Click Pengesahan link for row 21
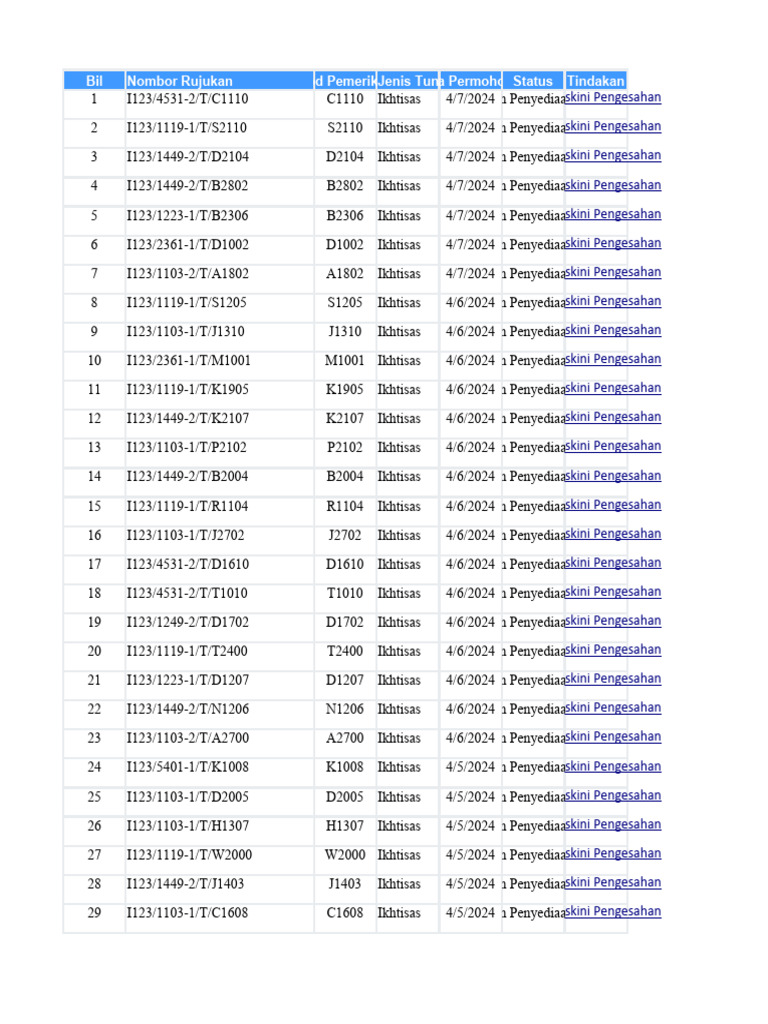Image resolution: width=768 pixels, height=1024 pixels. pyautogui.click(x=612, y=679)
